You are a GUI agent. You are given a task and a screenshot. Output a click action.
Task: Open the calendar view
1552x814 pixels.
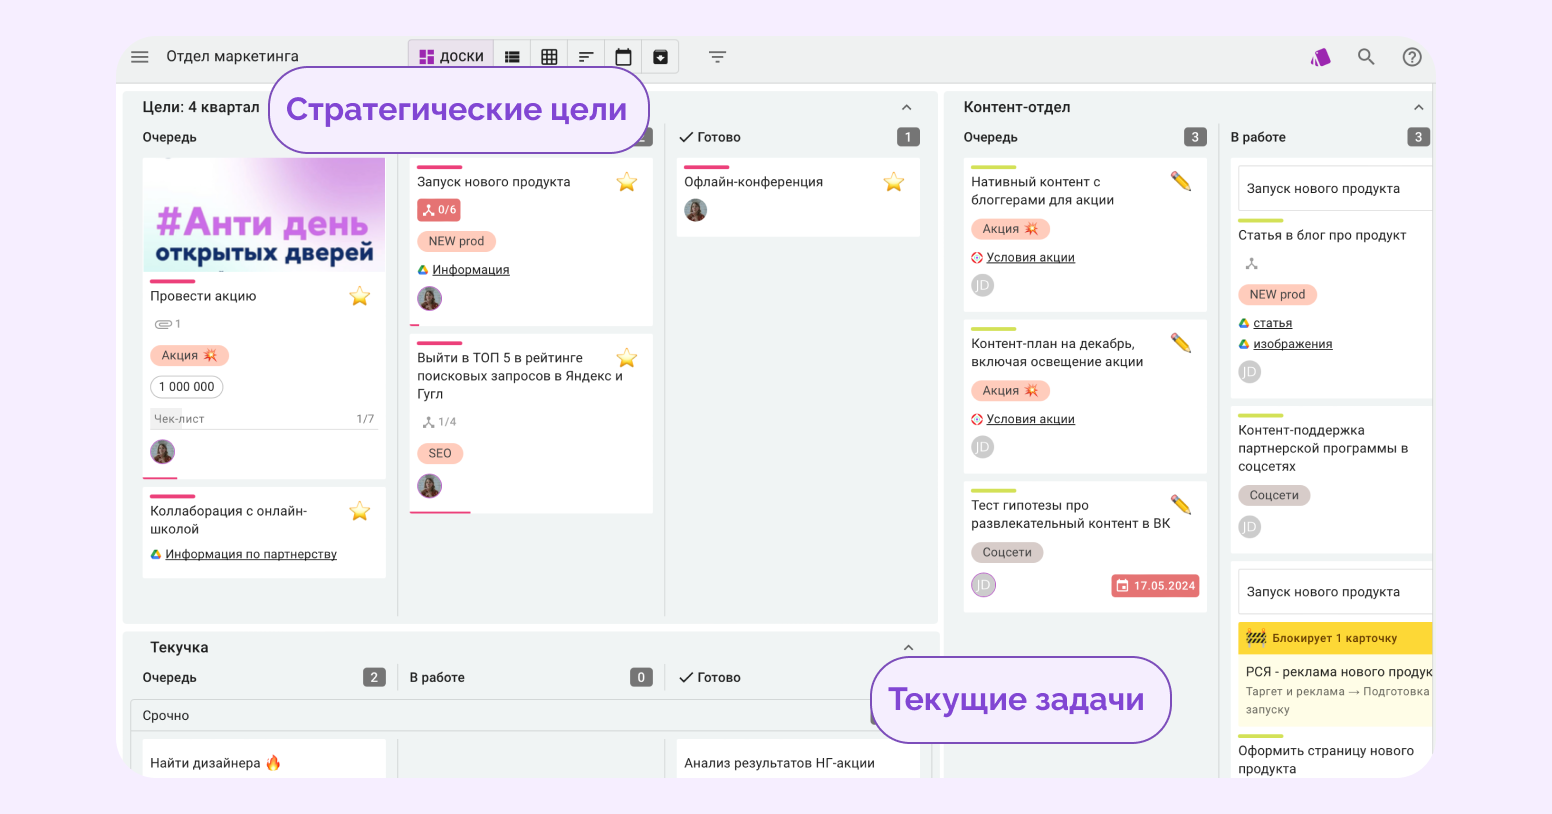coord(623,57)
